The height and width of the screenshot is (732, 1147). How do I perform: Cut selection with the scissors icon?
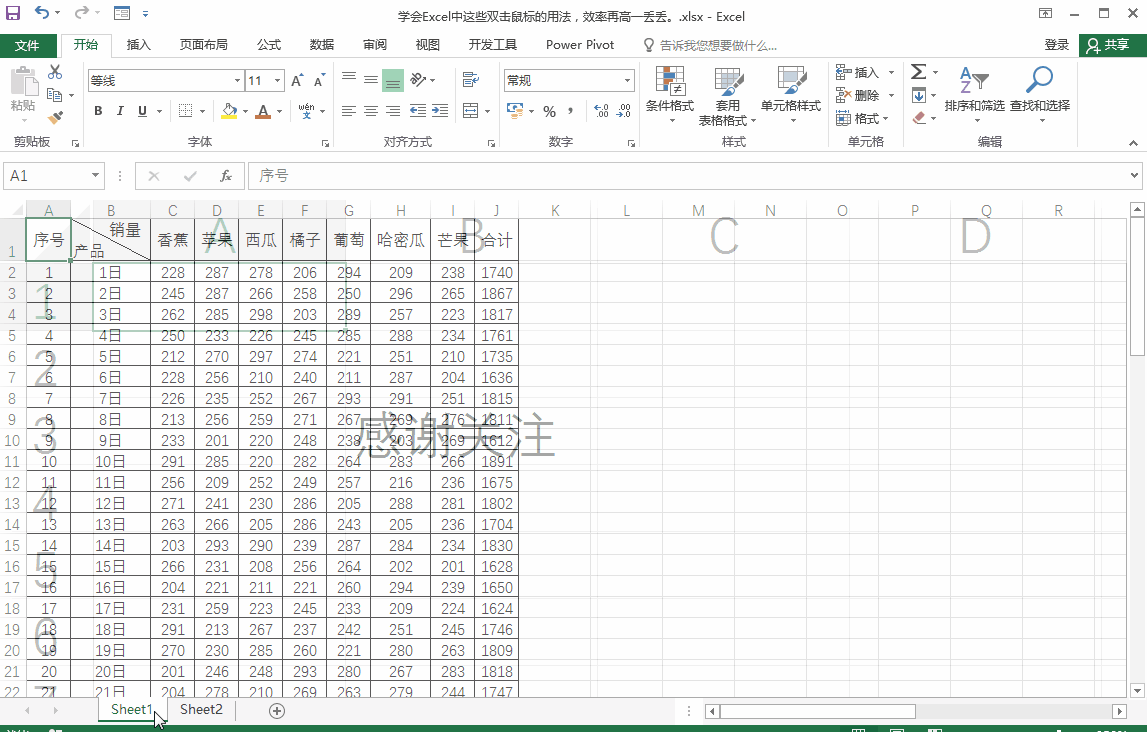55,72
